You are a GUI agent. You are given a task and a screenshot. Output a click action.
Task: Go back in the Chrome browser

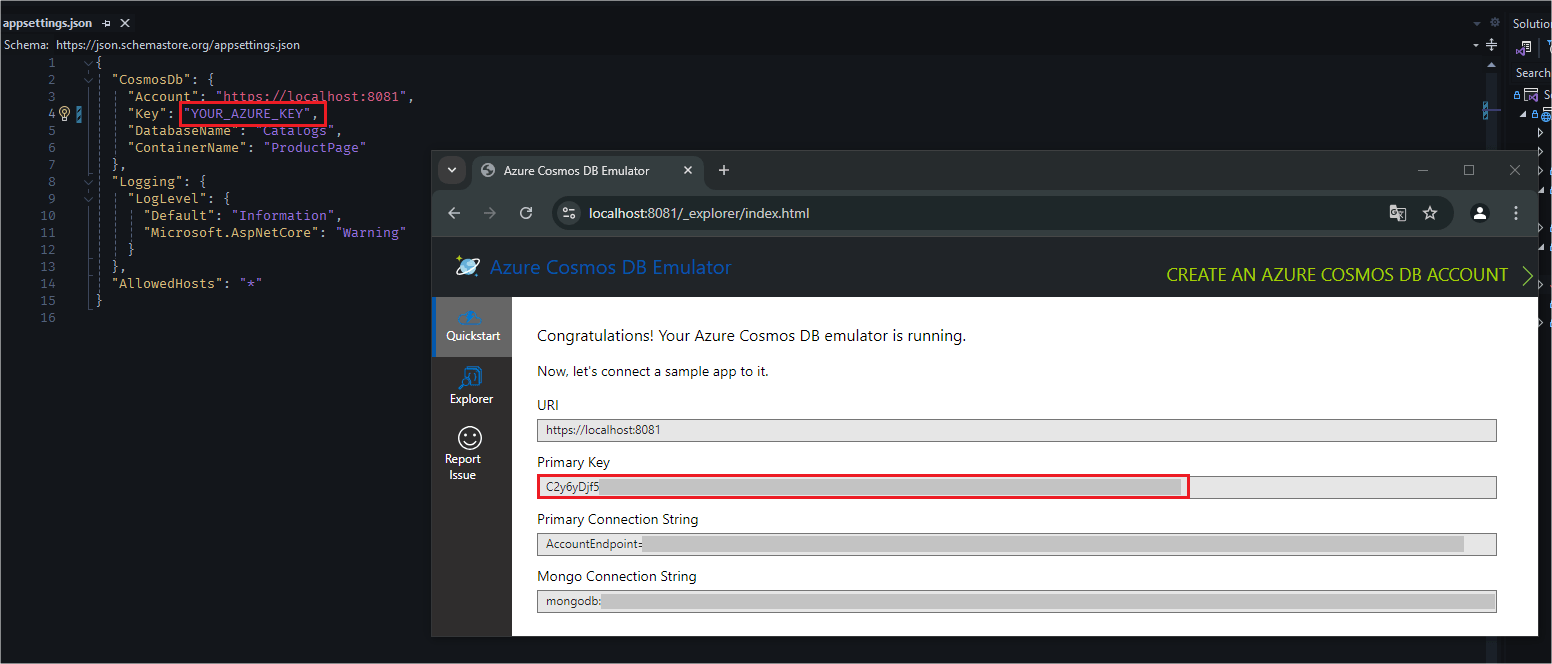tap(454, 213)
